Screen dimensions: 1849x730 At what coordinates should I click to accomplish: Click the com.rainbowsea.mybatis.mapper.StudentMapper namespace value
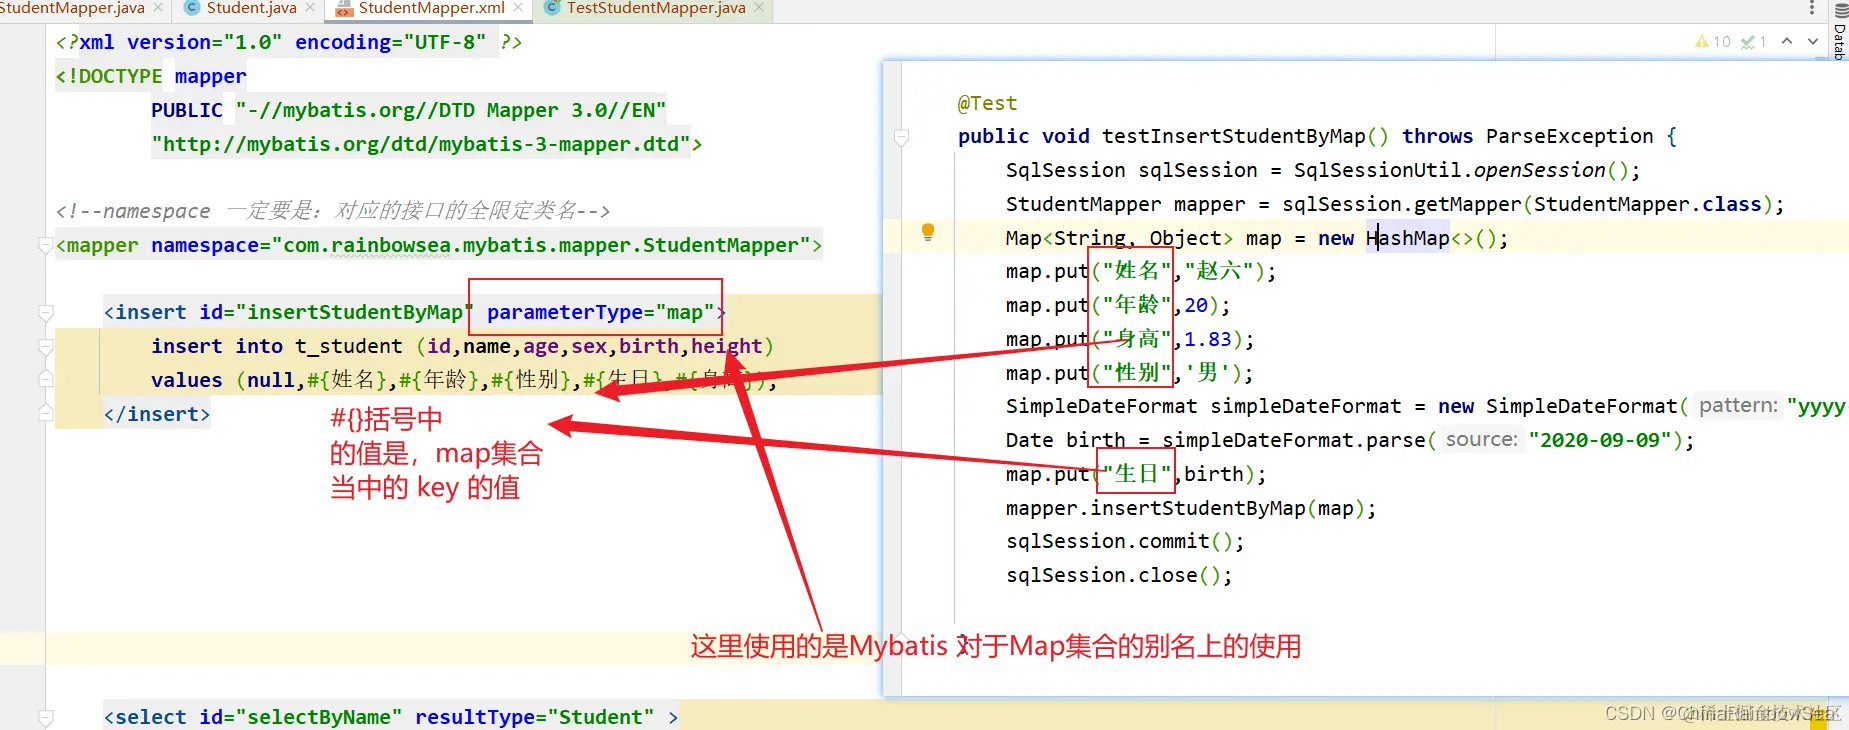click(x=541, y=245)
